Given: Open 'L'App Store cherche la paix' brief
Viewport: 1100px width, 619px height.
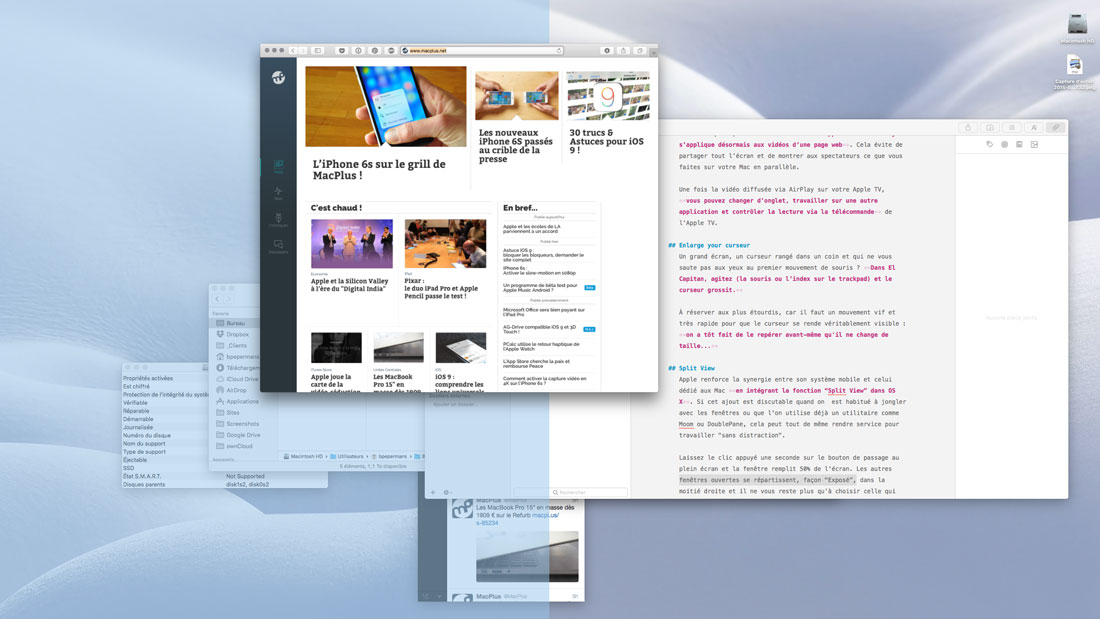Looking at the screenshot, I should tap(537, 364).
